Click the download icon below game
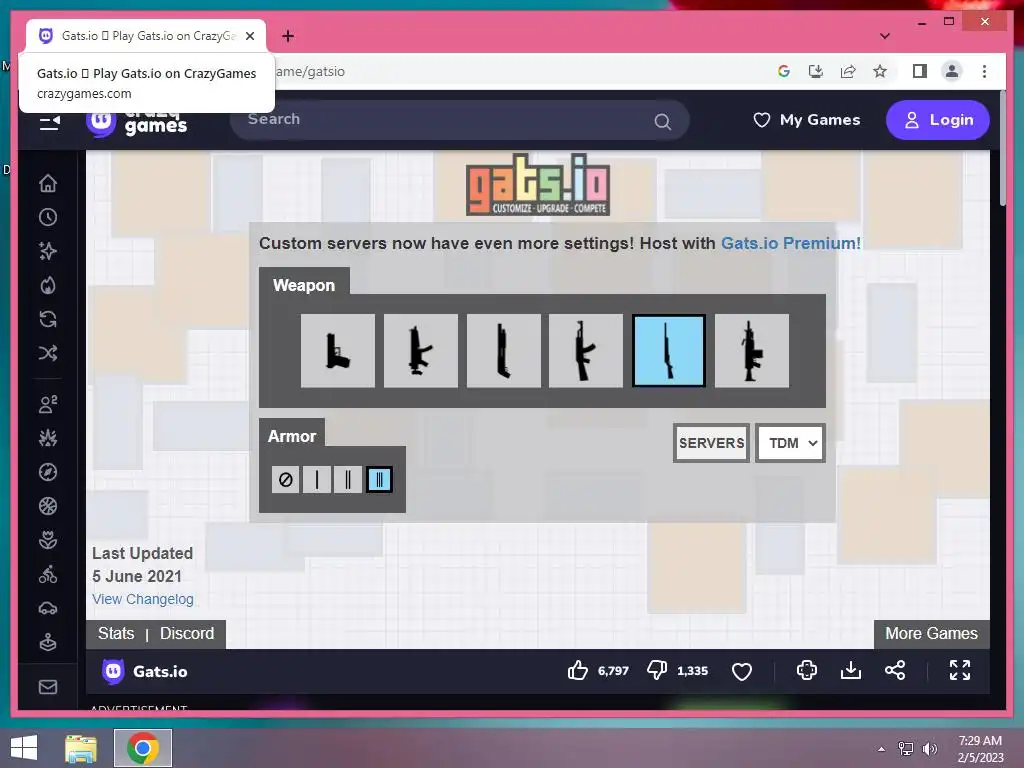Viewport: 1024px width, 768px height. click(850, 670)
